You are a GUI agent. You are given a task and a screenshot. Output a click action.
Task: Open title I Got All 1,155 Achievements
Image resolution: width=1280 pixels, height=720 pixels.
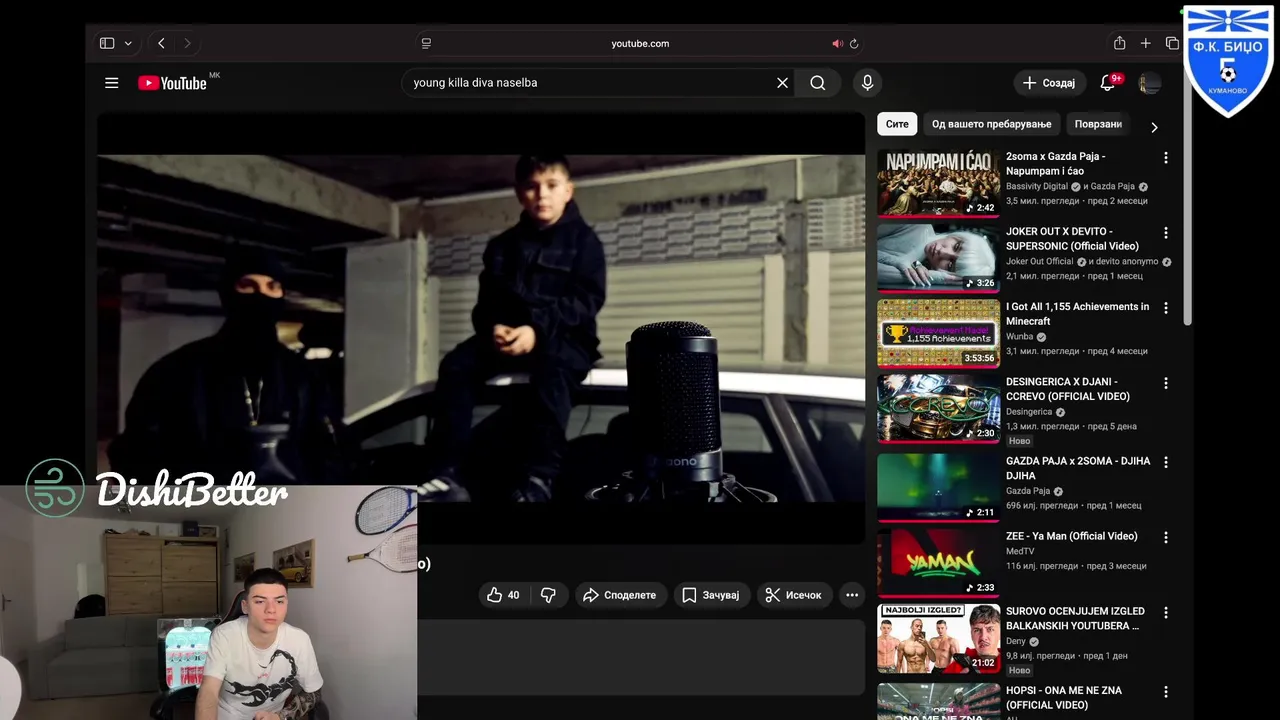[x=1077, y=314]
